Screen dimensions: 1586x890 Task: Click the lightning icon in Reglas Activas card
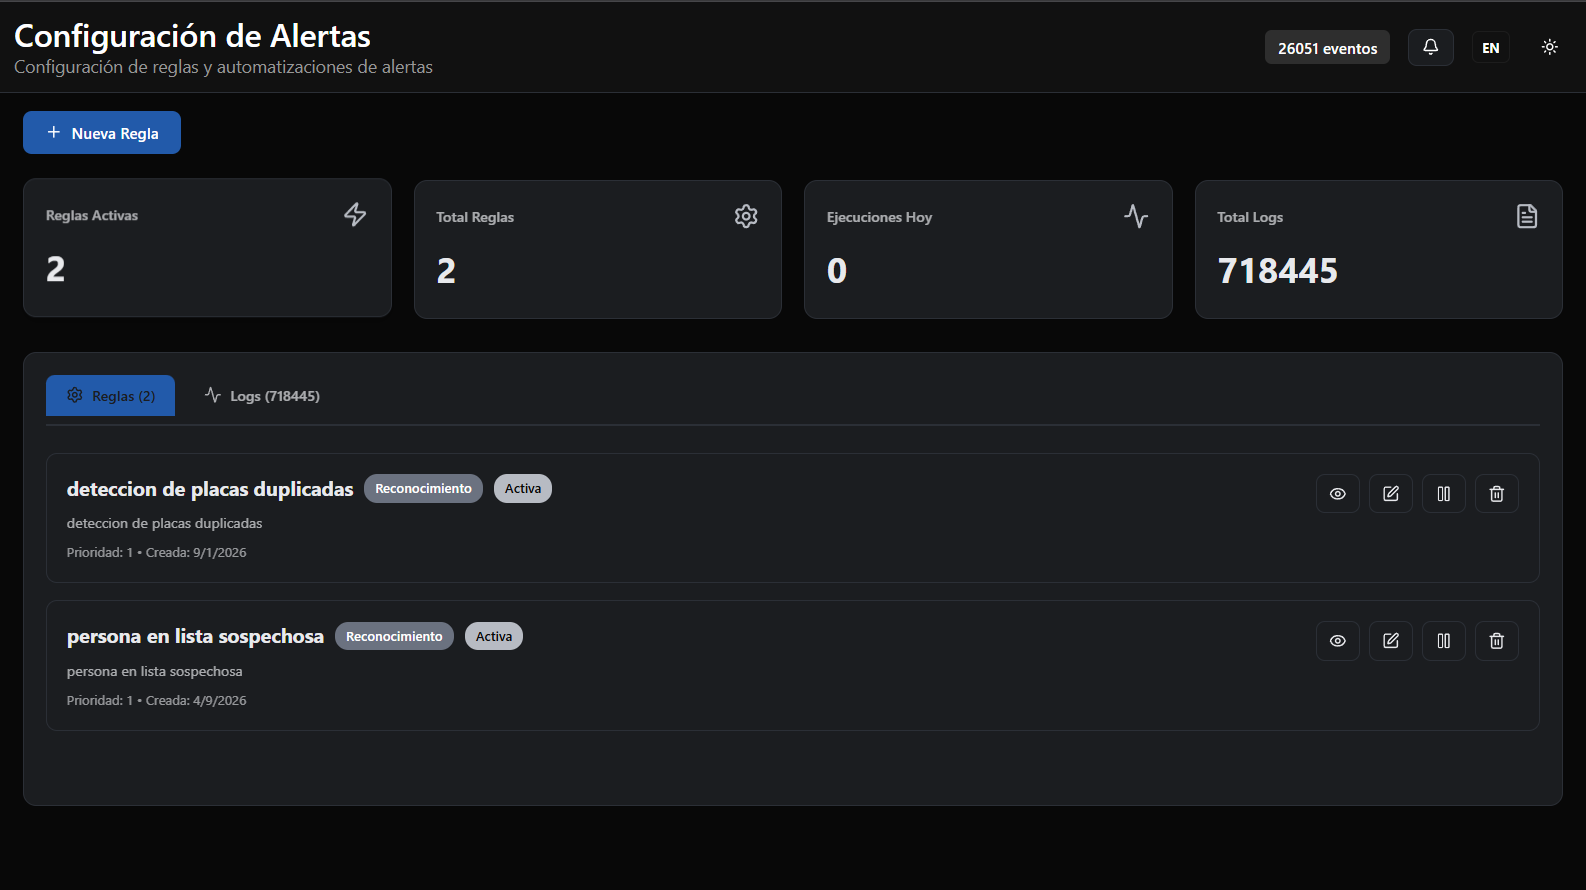pos(355,214)
